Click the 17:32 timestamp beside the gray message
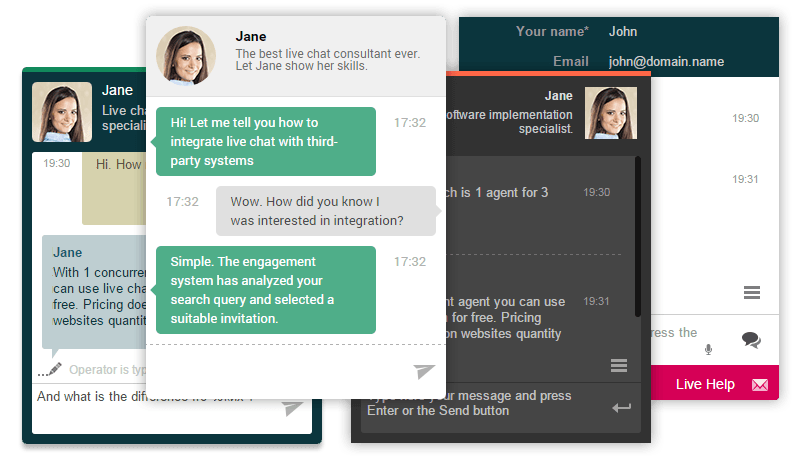The height and width of the screenshot is (459, 800). (182, 201)
